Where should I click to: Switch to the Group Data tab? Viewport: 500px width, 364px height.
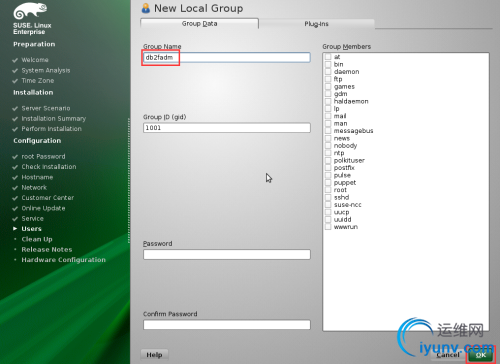pos(199,24)
